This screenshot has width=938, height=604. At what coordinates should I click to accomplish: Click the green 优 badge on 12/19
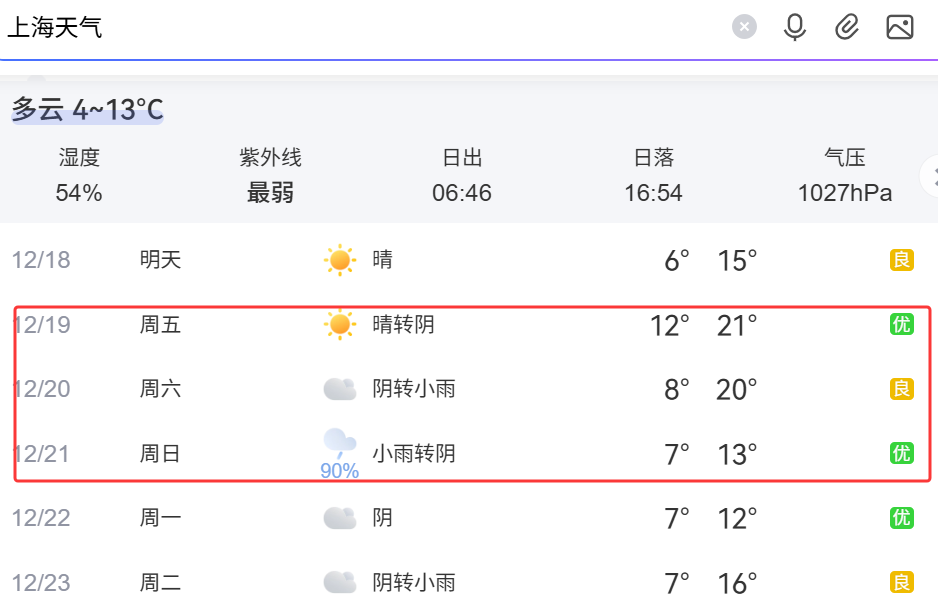tap(902, 324)
